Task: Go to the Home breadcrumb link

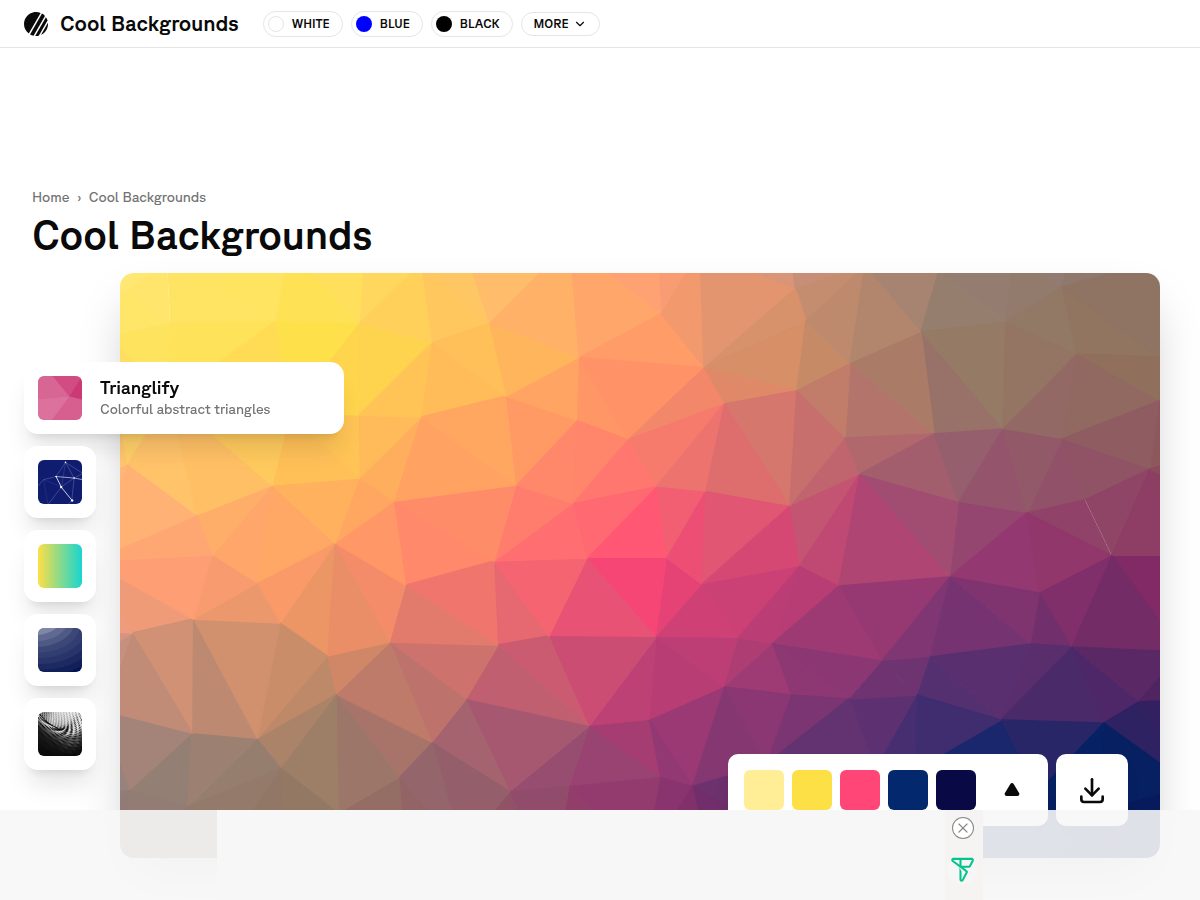Action: 51,197
